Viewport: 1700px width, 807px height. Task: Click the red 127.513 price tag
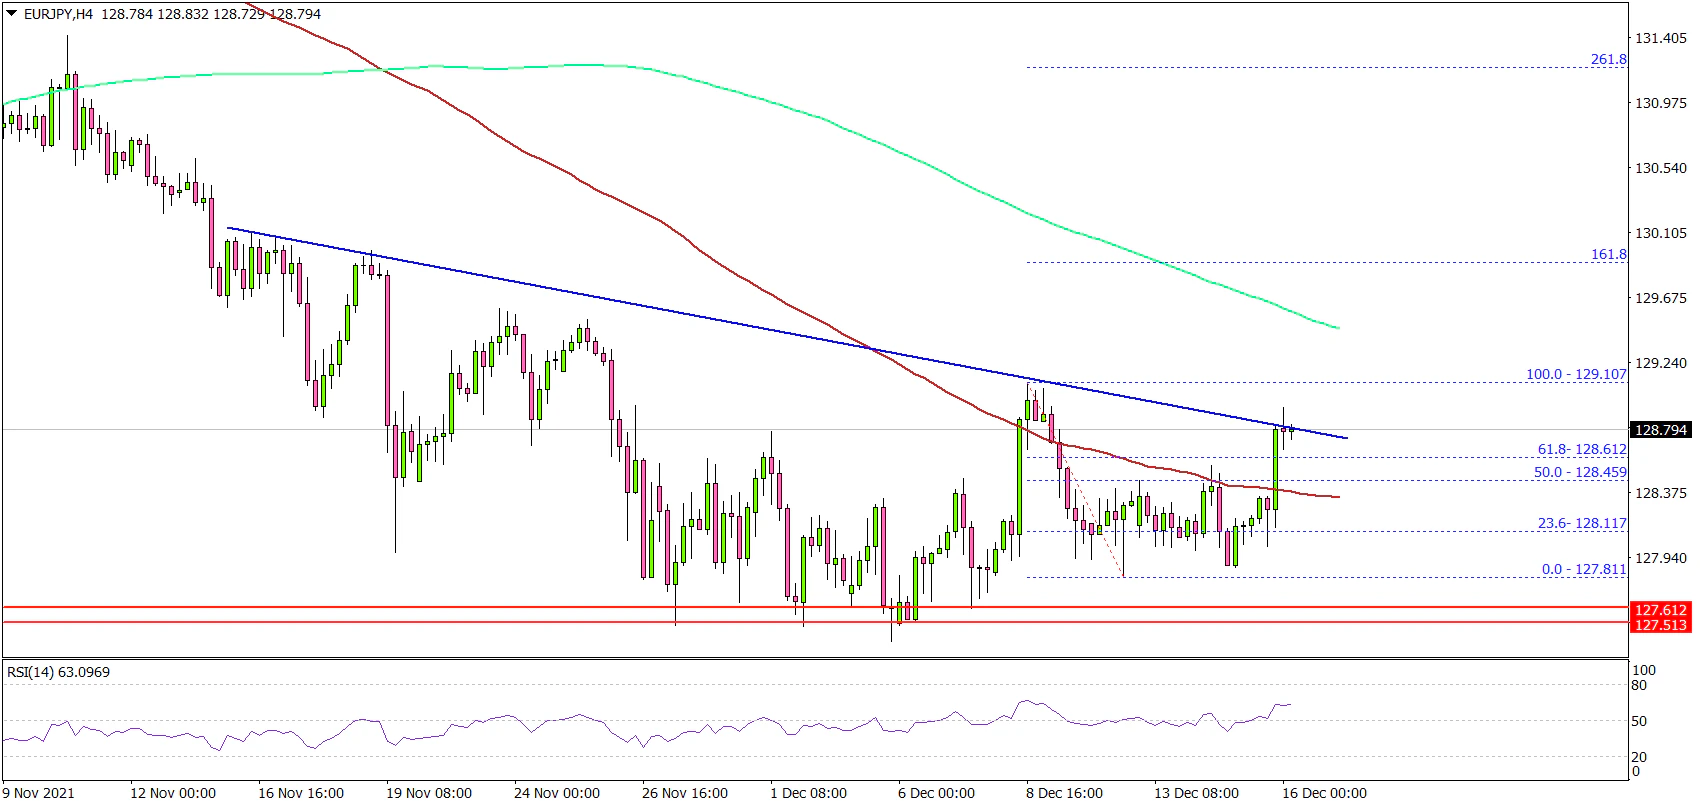click(x=1660, y=624)
